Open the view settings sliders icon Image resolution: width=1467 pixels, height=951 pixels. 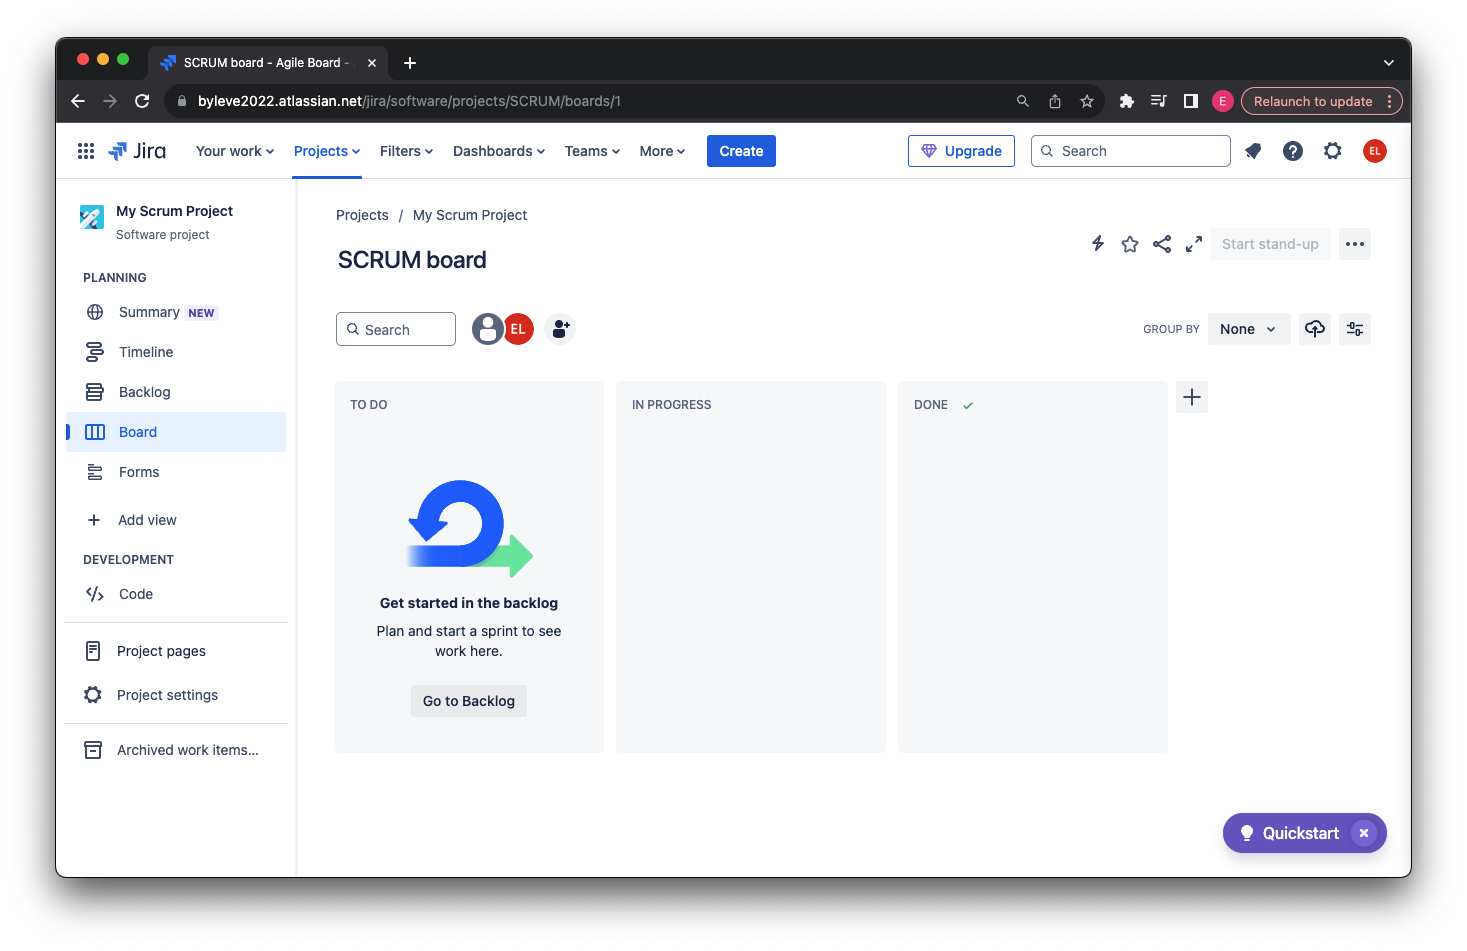click(x=1355, y=329)
